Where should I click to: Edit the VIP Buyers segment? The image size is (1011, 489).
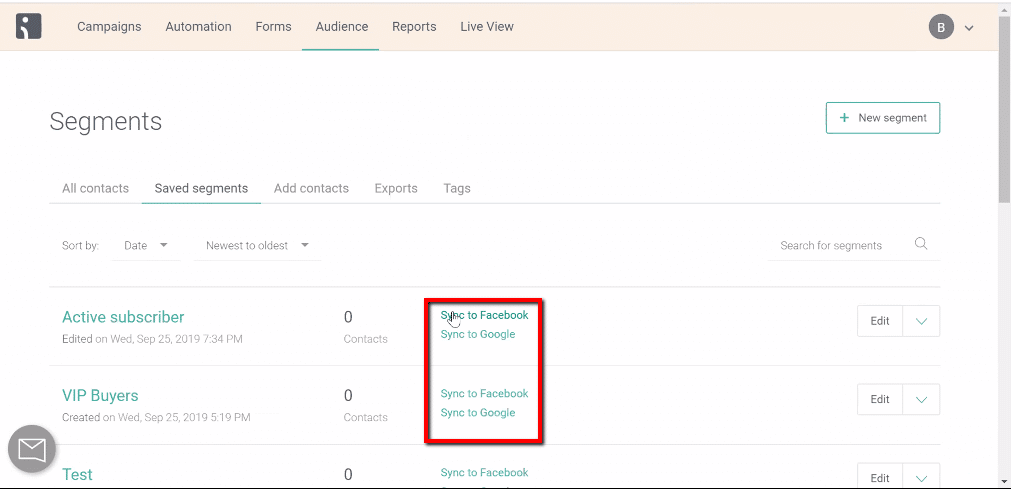click(x=879, y=399)
